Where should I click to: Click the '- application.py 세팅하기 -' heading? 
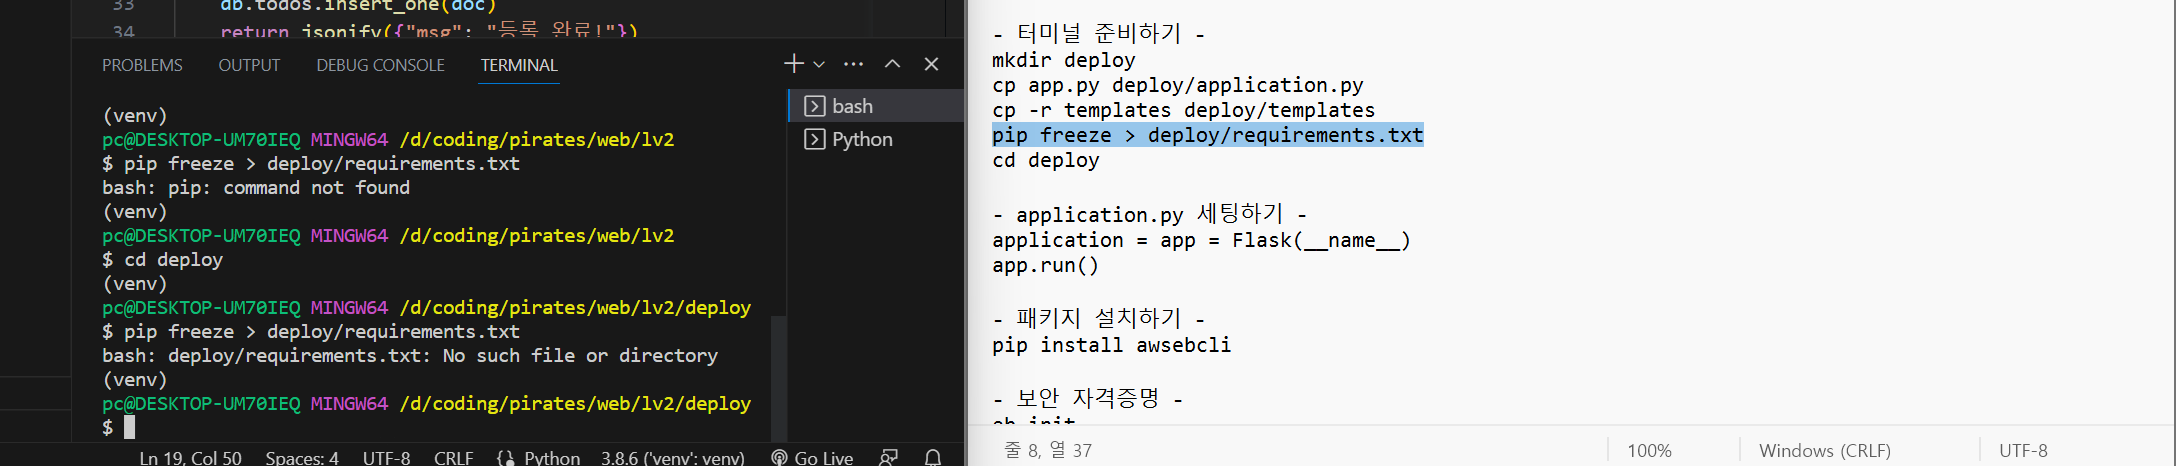click(x=1149, y=214)
